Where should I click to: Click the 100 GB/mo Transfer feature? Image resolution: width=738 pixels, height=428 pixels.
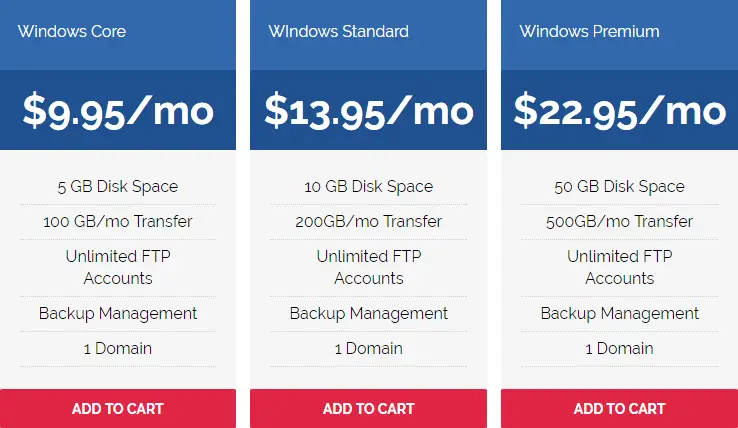coord(118,221)
